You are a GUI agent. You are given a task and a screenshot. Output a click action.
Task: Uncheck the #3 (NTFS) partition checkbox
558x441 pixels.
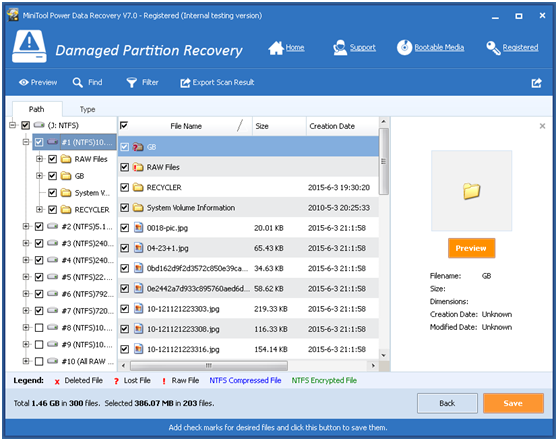39,243
